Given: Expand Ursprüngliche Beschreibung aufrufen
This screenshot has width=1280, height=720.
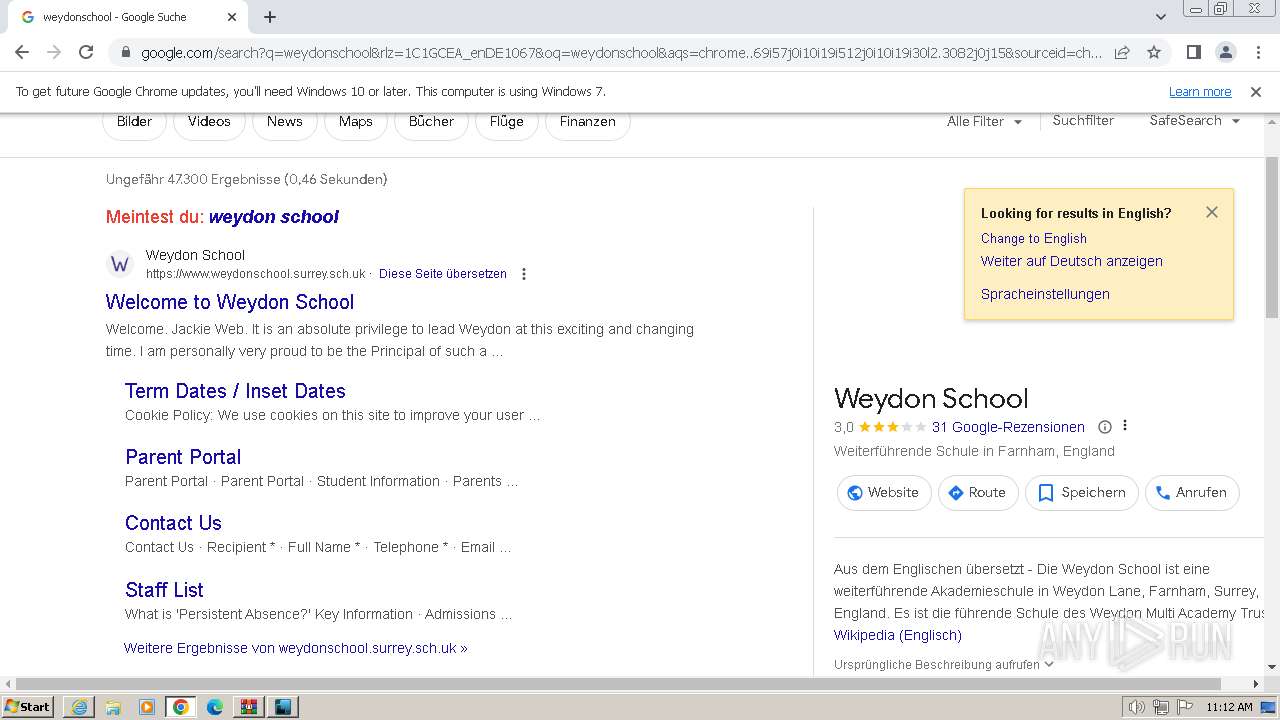Looking at the screenshot, I should point(943,664).
